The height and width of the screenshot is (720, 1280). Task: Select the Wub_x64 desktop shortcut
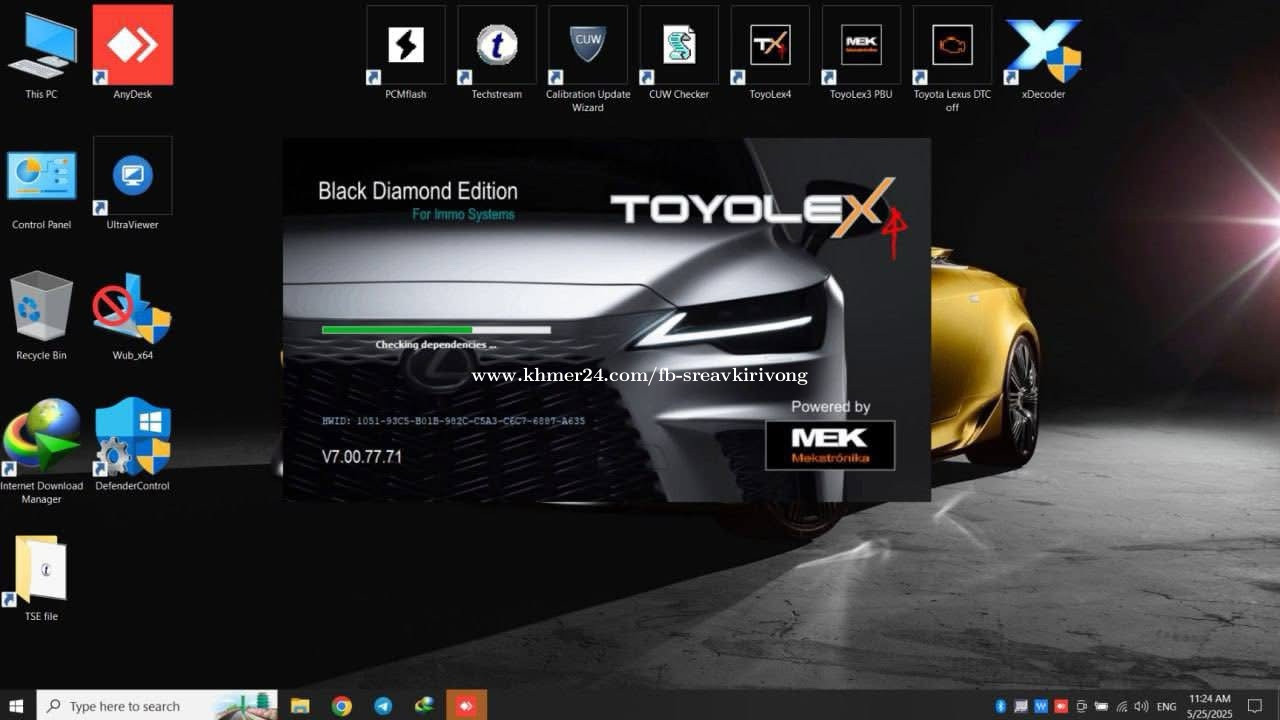(132, 316)
